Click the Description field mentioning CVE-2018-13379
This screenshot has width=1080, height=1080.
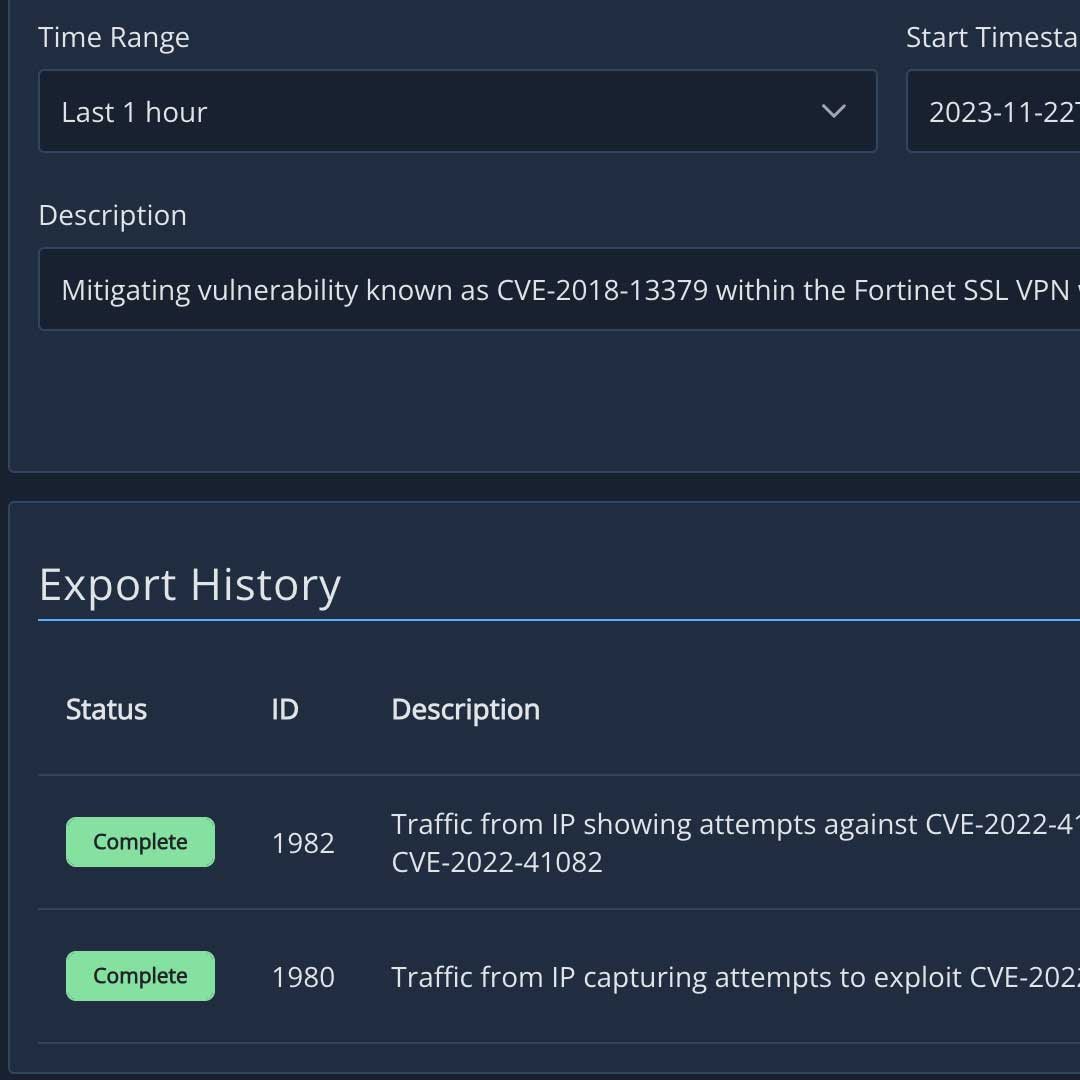[x=559, y=289]
